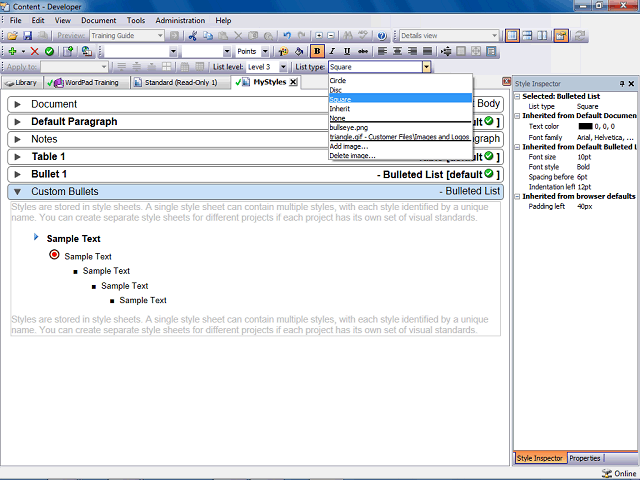This screenshot has width=640, height=480.
Task: Open the Administration menu
Action: (180, 20)
